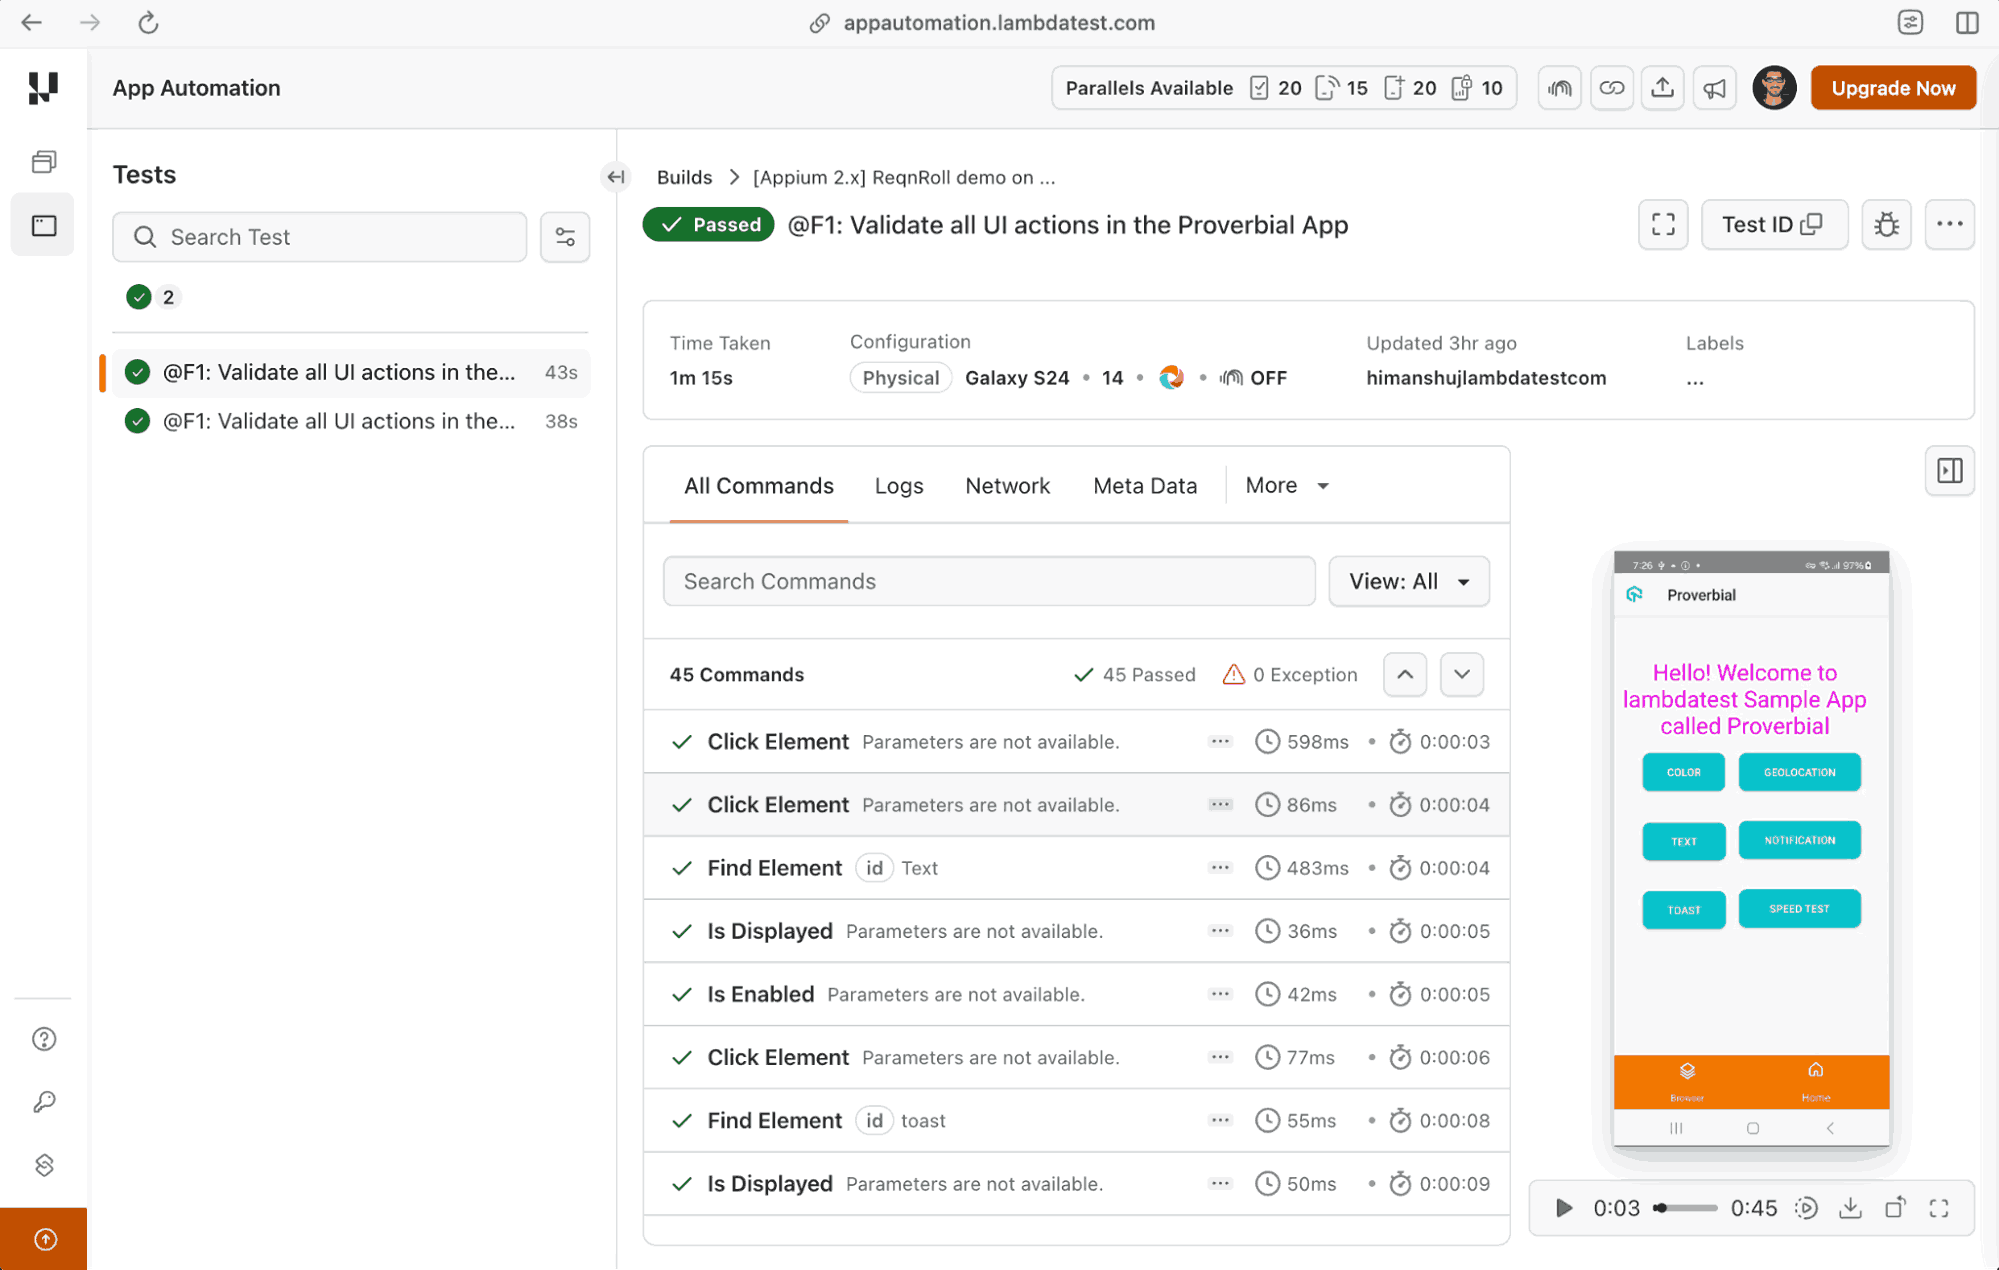Click the Upgrade Now button

pos(1892,88)
